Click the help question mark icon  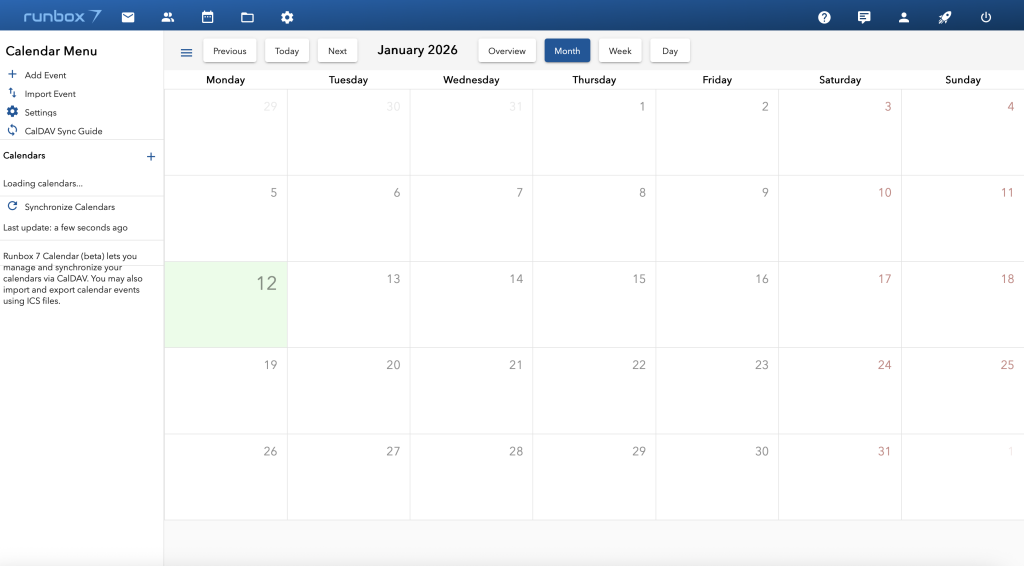tap(824, 17)
